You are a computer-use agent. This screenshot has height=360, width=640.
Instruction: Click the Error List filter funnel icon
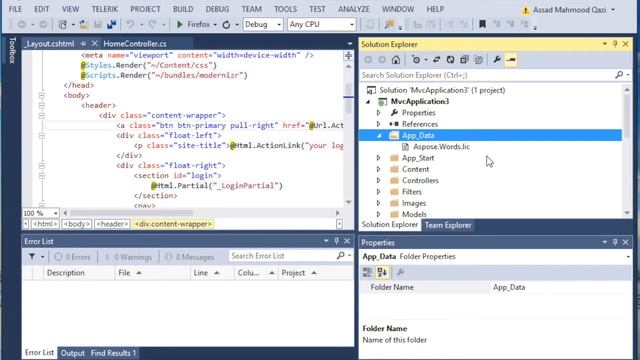[32, 256]
